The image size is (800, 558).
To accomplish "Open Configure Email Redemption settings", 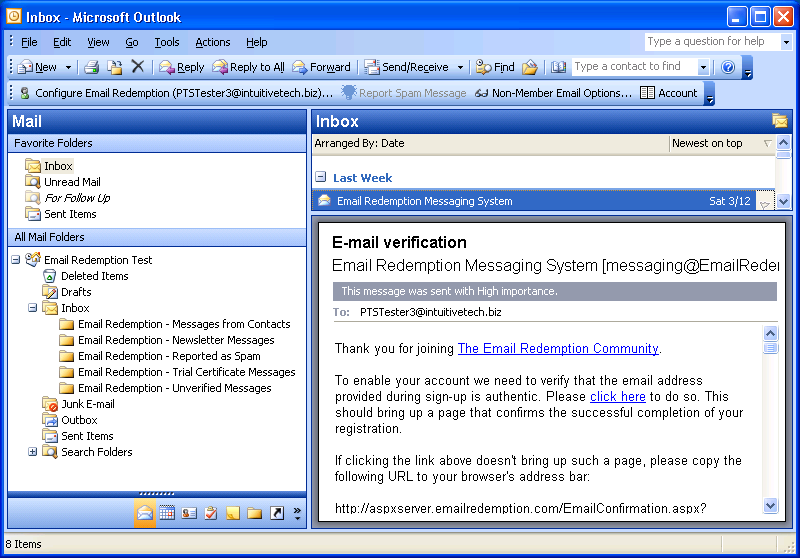I will (176, 93).
